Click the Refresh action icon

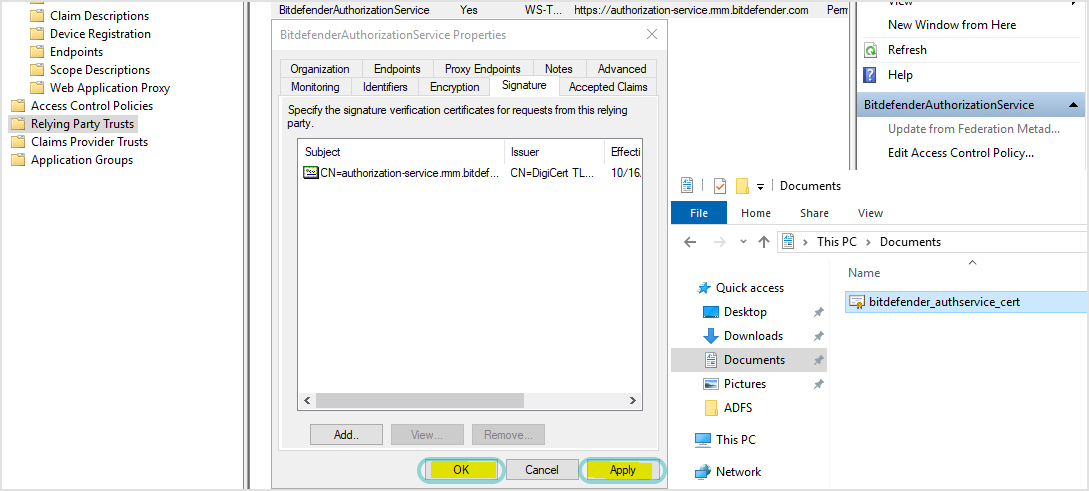pos(870,50)
